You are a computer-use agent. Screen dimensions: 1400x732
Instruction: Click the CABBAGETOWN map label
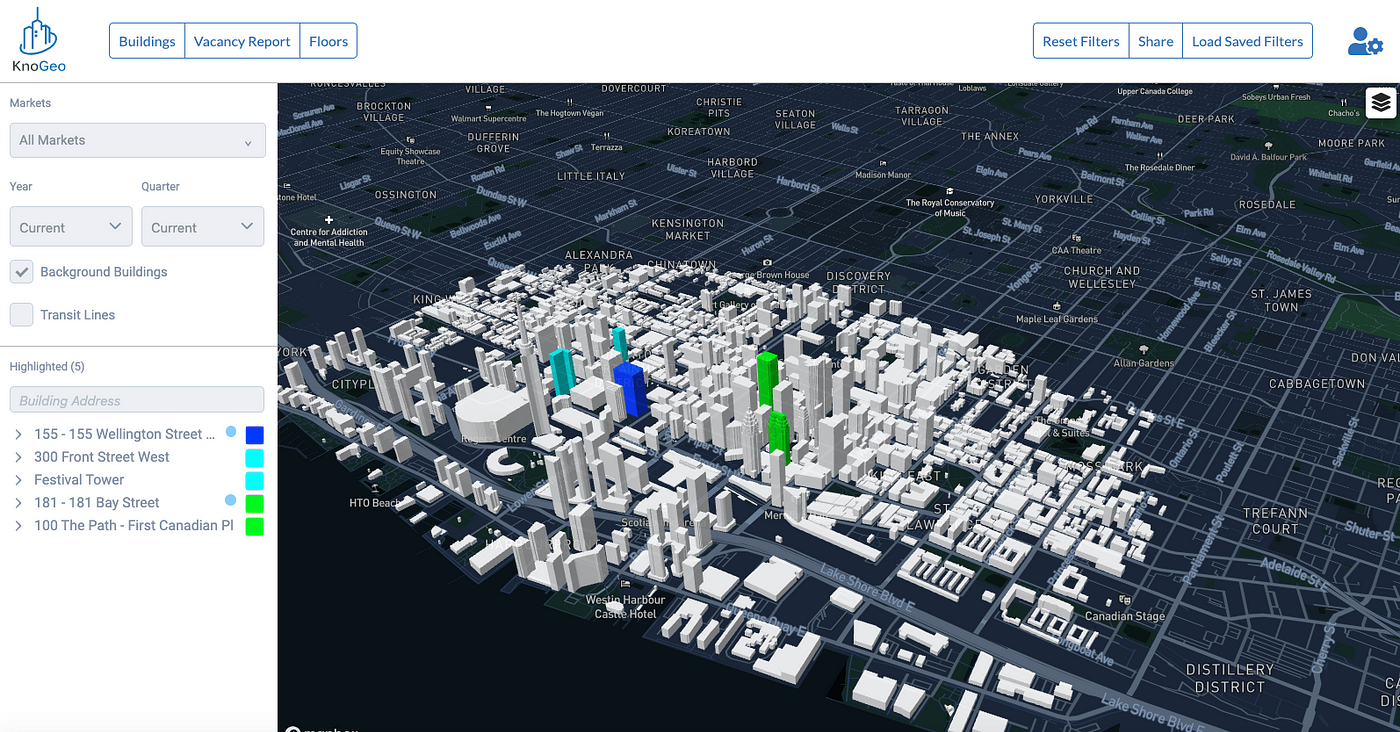(1317, 384)
